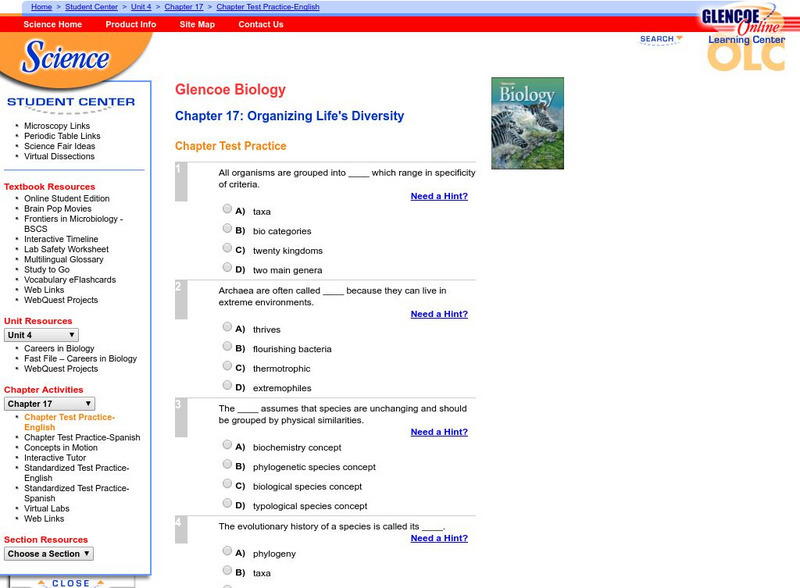
Task: Click the Student Center heading
Action: [71, 102]
